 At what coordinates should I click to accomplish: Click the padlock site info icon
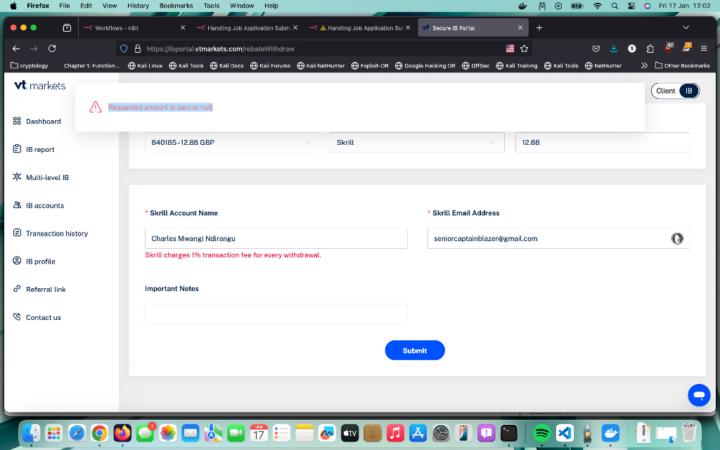pos(137,49)
